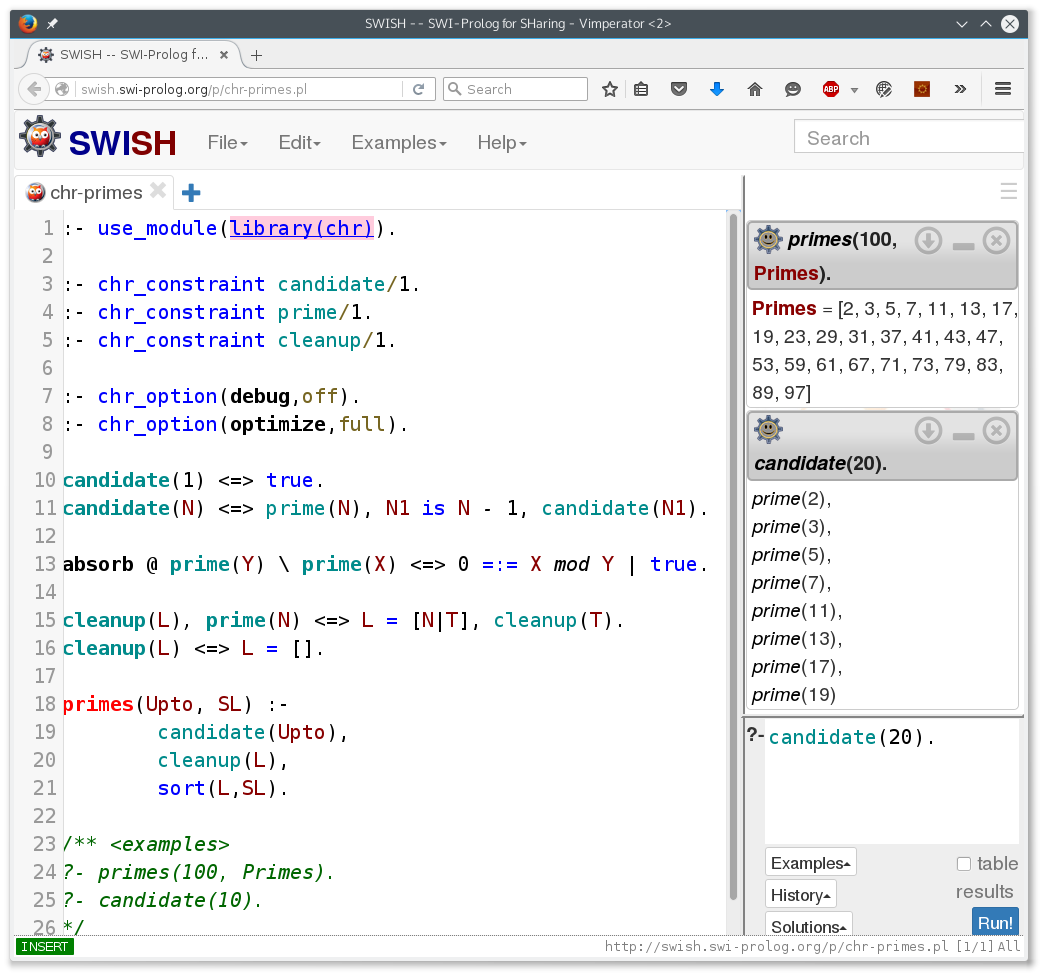Open the Edit menu
This screenshot has height=977, width=1044.
click(299, 143)
